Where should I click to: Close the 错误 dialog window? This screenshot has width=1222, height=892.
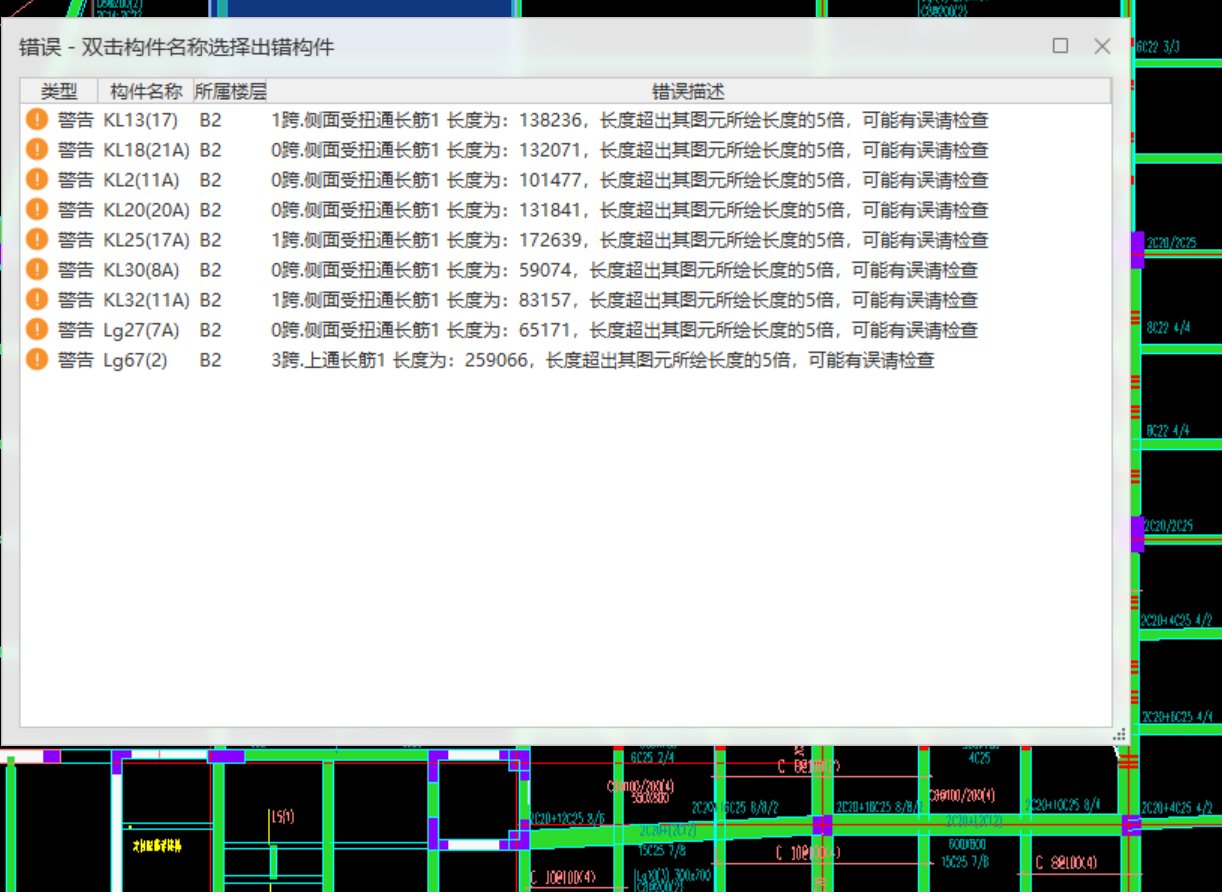[x=1102, y=46]
